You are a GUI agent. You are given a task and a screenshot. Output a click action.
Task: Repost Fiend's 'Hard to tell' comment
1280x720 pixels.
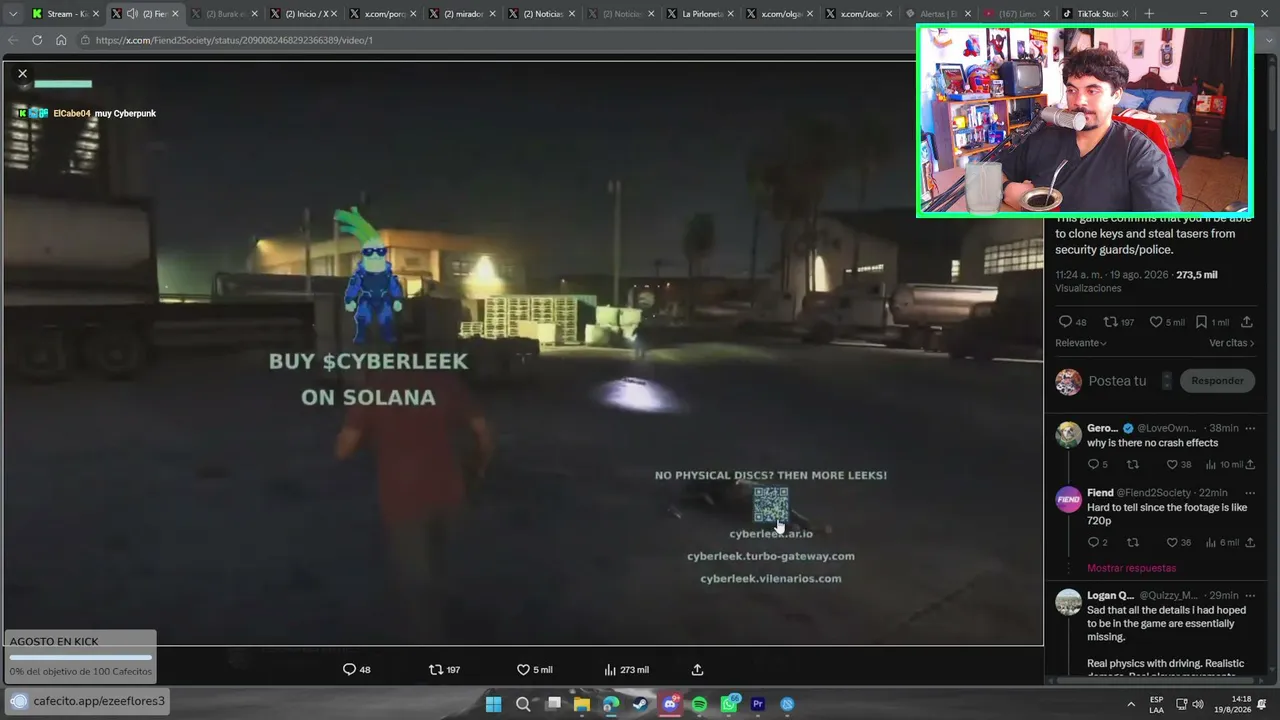pyautogui.click(x=1133, y=542)
